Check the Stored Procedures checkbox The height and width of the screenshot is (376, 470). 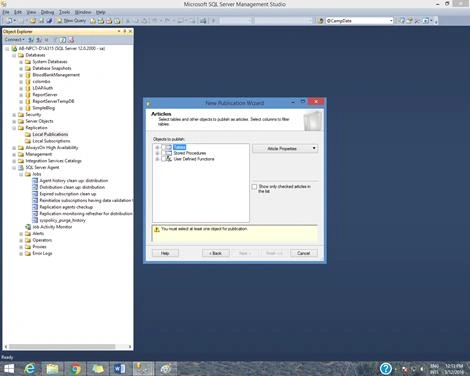tap(163, 153)
